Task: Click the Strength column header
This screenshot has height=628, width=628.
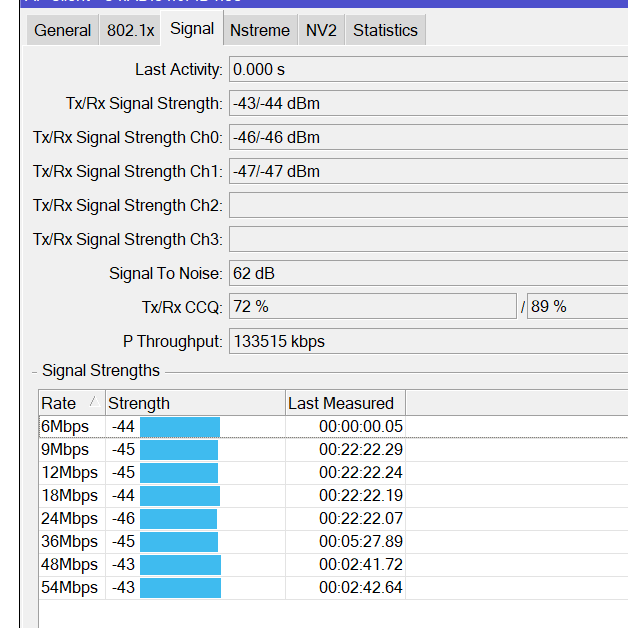Action: [195, 403]
